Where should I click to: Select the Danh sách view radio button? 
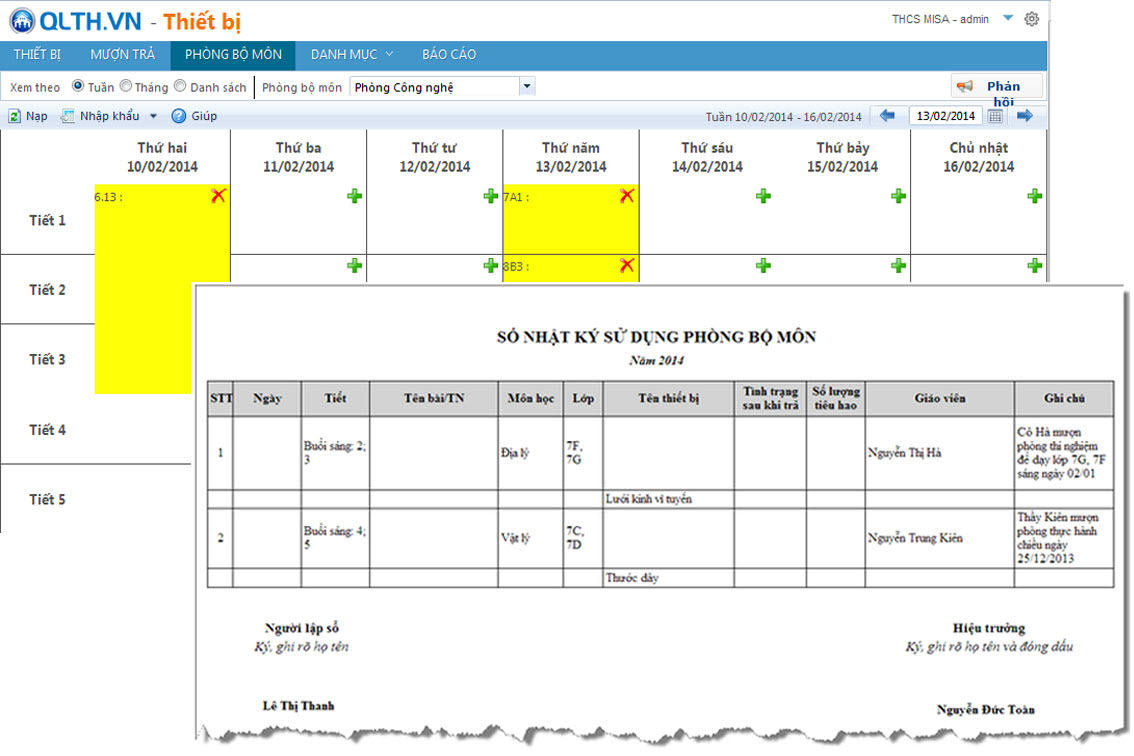tap(180, 87)
